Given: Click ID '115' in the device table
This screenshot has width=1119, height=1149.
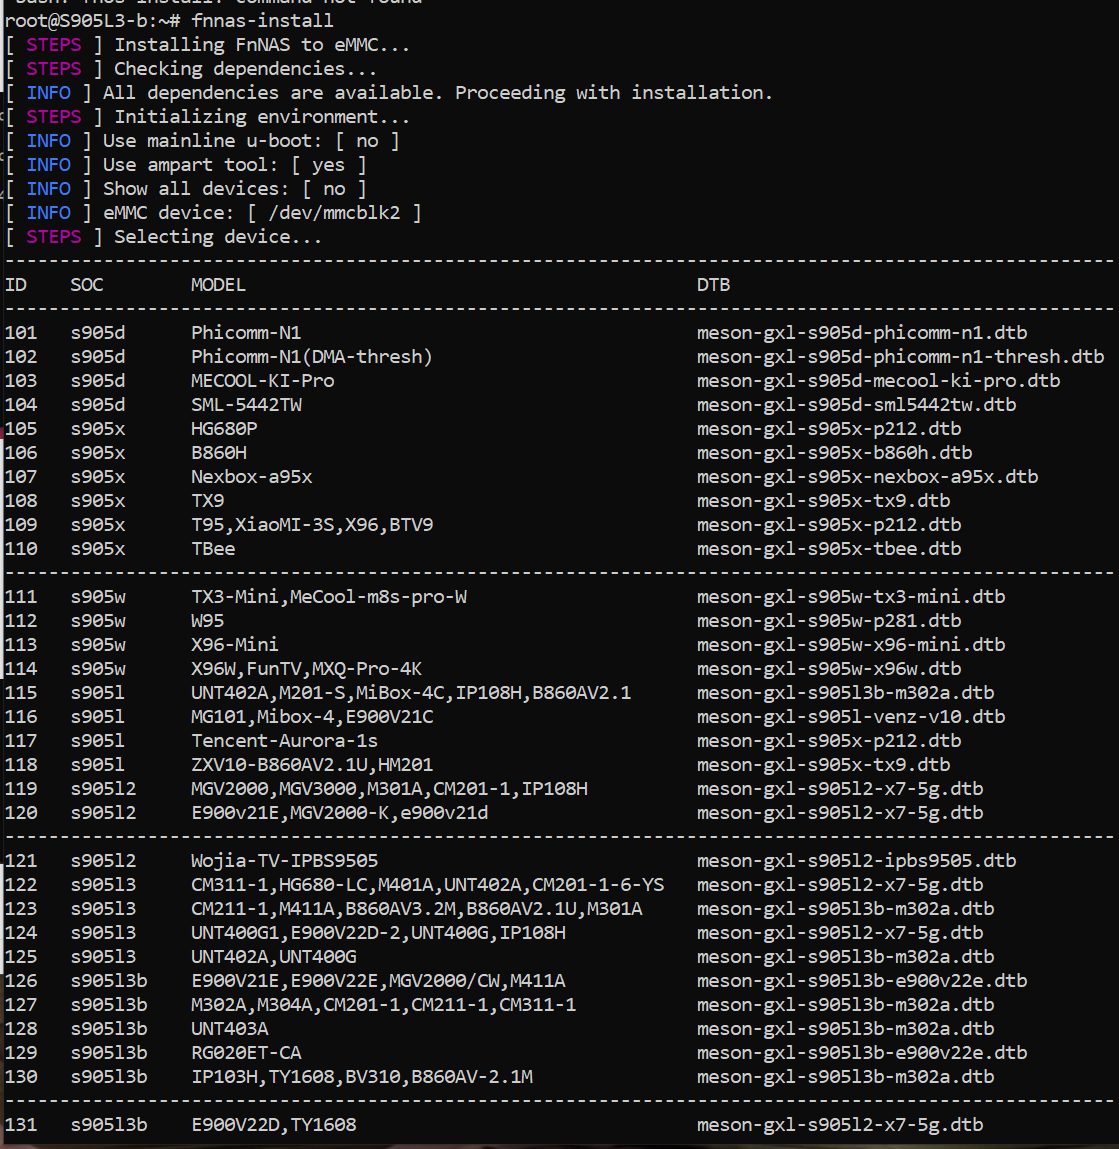Looking at the screenshot, I should [21, 693].
